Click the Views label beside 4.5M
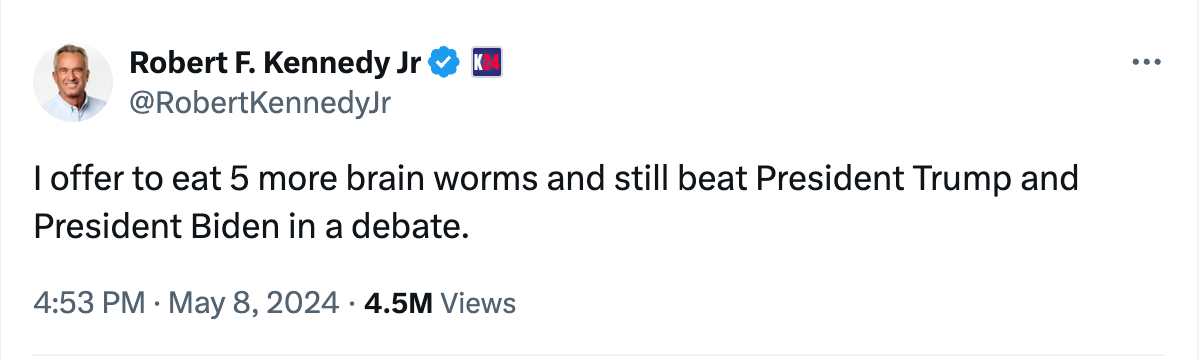This screenshot has height=360, width=1202. pyautogui.click(x=477, y=303)
